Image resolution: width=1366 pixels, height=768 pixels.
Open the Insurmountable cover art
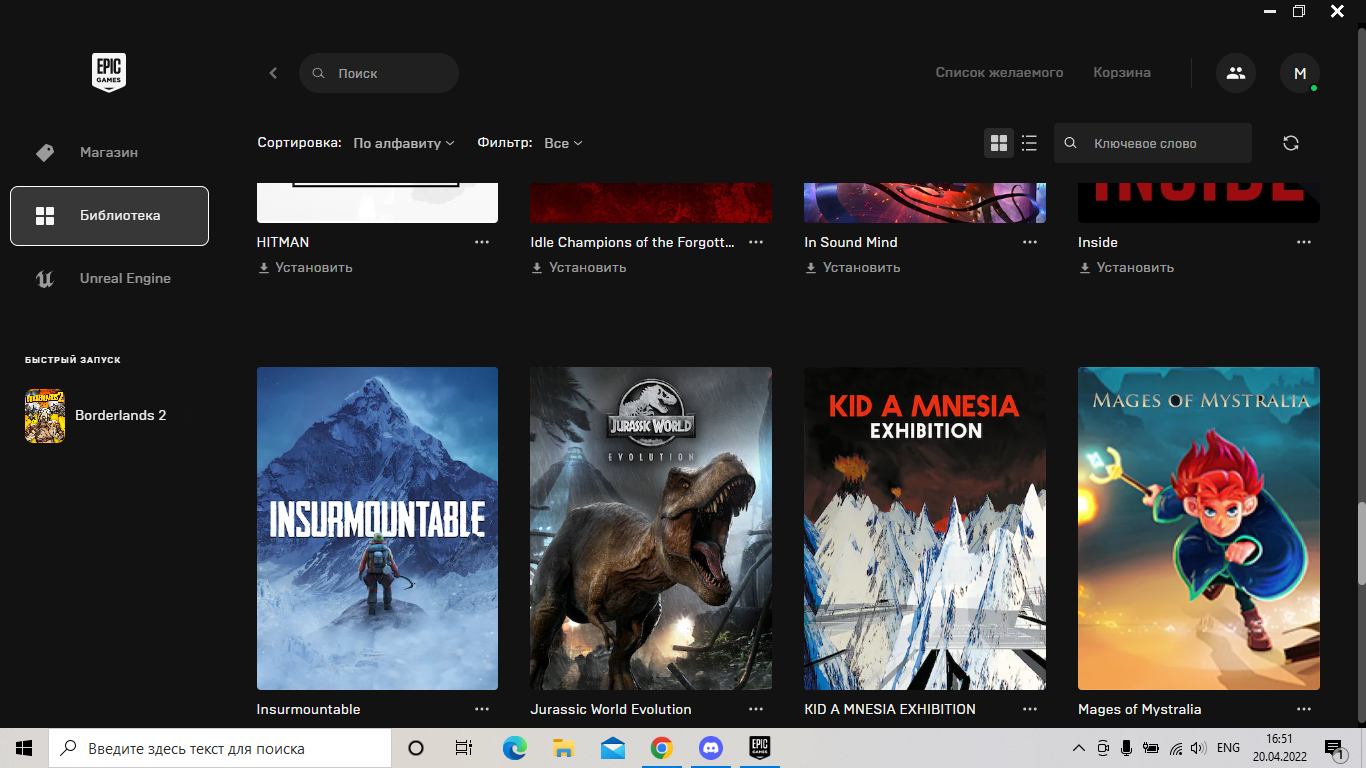[377, 528]
